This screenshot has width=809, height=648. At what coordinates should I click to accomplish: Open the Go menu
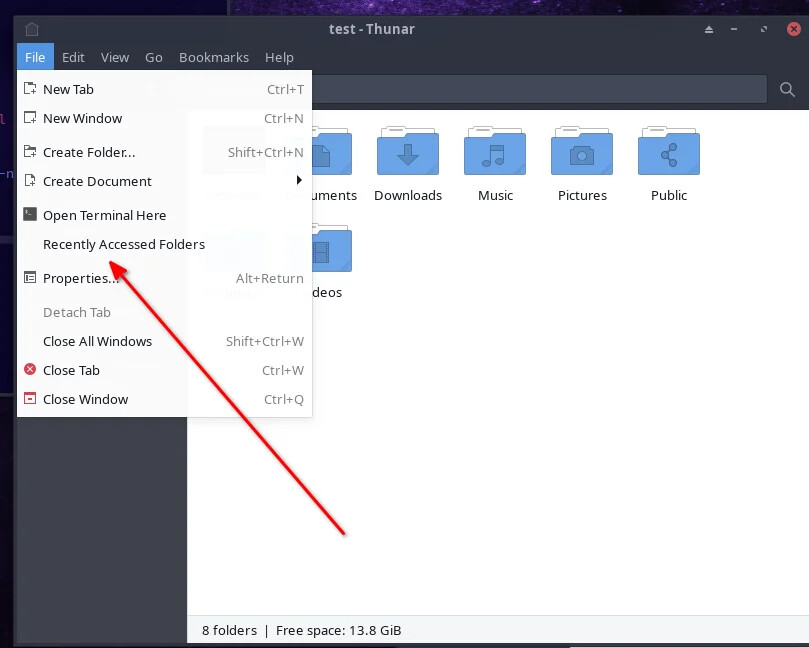coord(153,57)
